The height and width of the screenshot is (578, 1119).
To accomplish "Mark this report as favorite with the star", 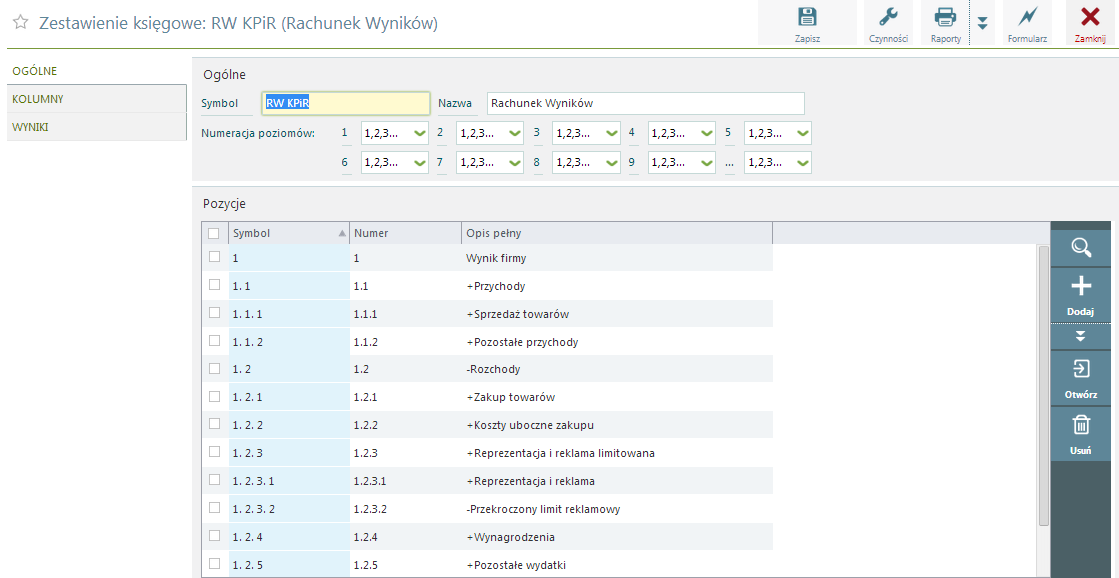I will click(x=21, y=23).
